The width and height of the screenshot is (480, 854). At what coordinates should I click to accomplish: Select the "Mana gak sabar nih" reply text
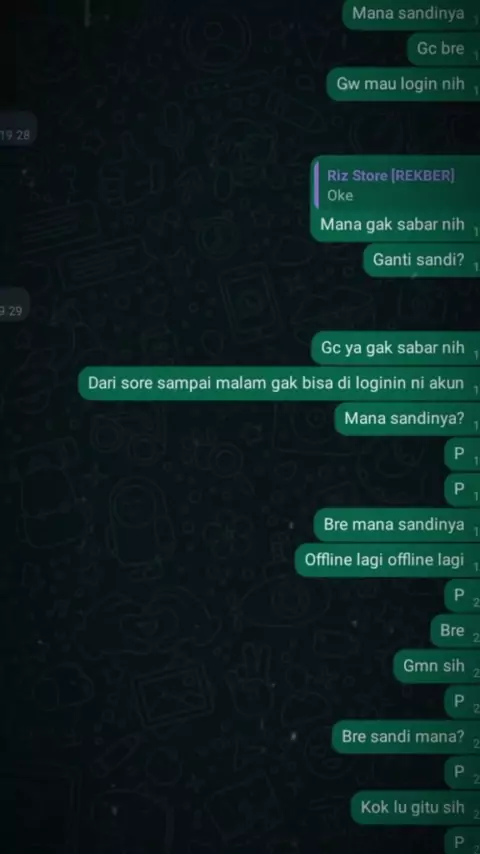pos(392,224)
